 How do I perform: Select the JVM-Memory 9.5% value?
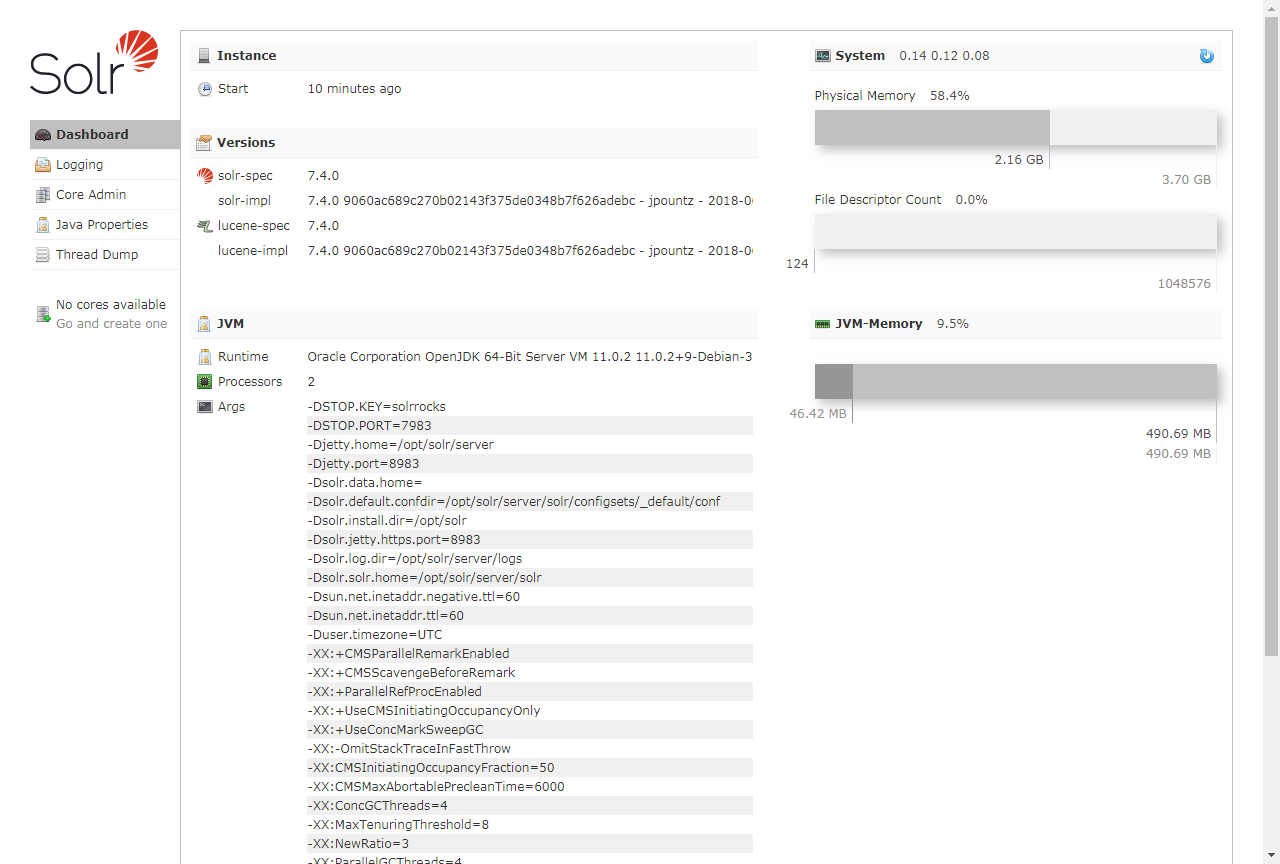tap(953, 324)
